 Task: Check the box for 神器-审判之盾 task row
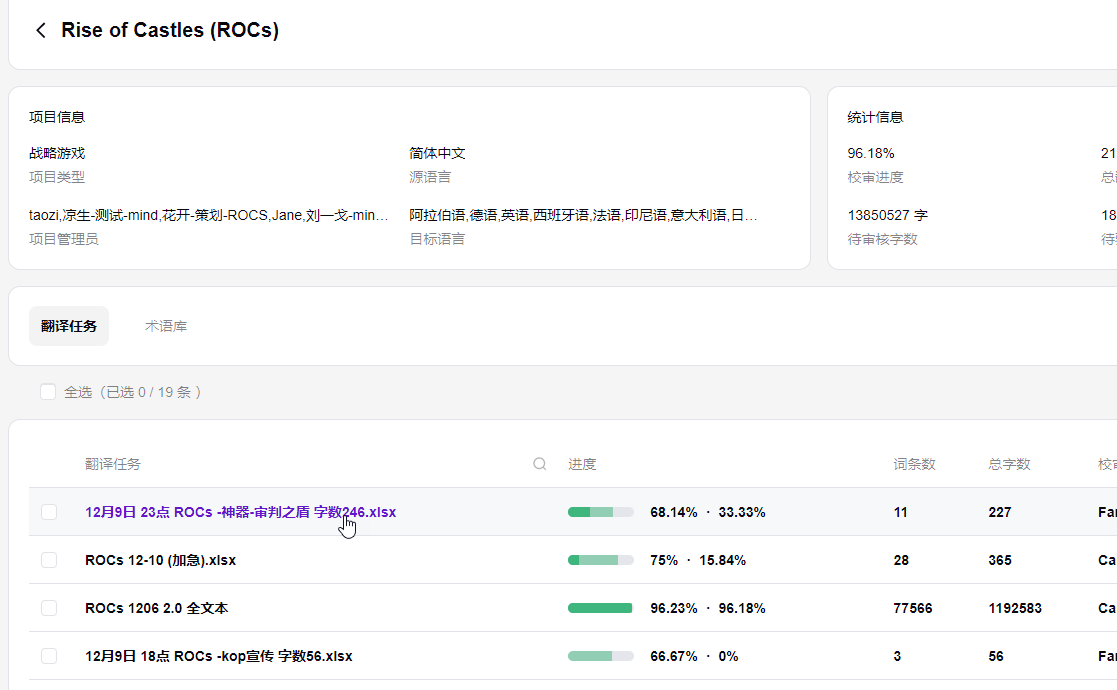(x=49, y=512)
